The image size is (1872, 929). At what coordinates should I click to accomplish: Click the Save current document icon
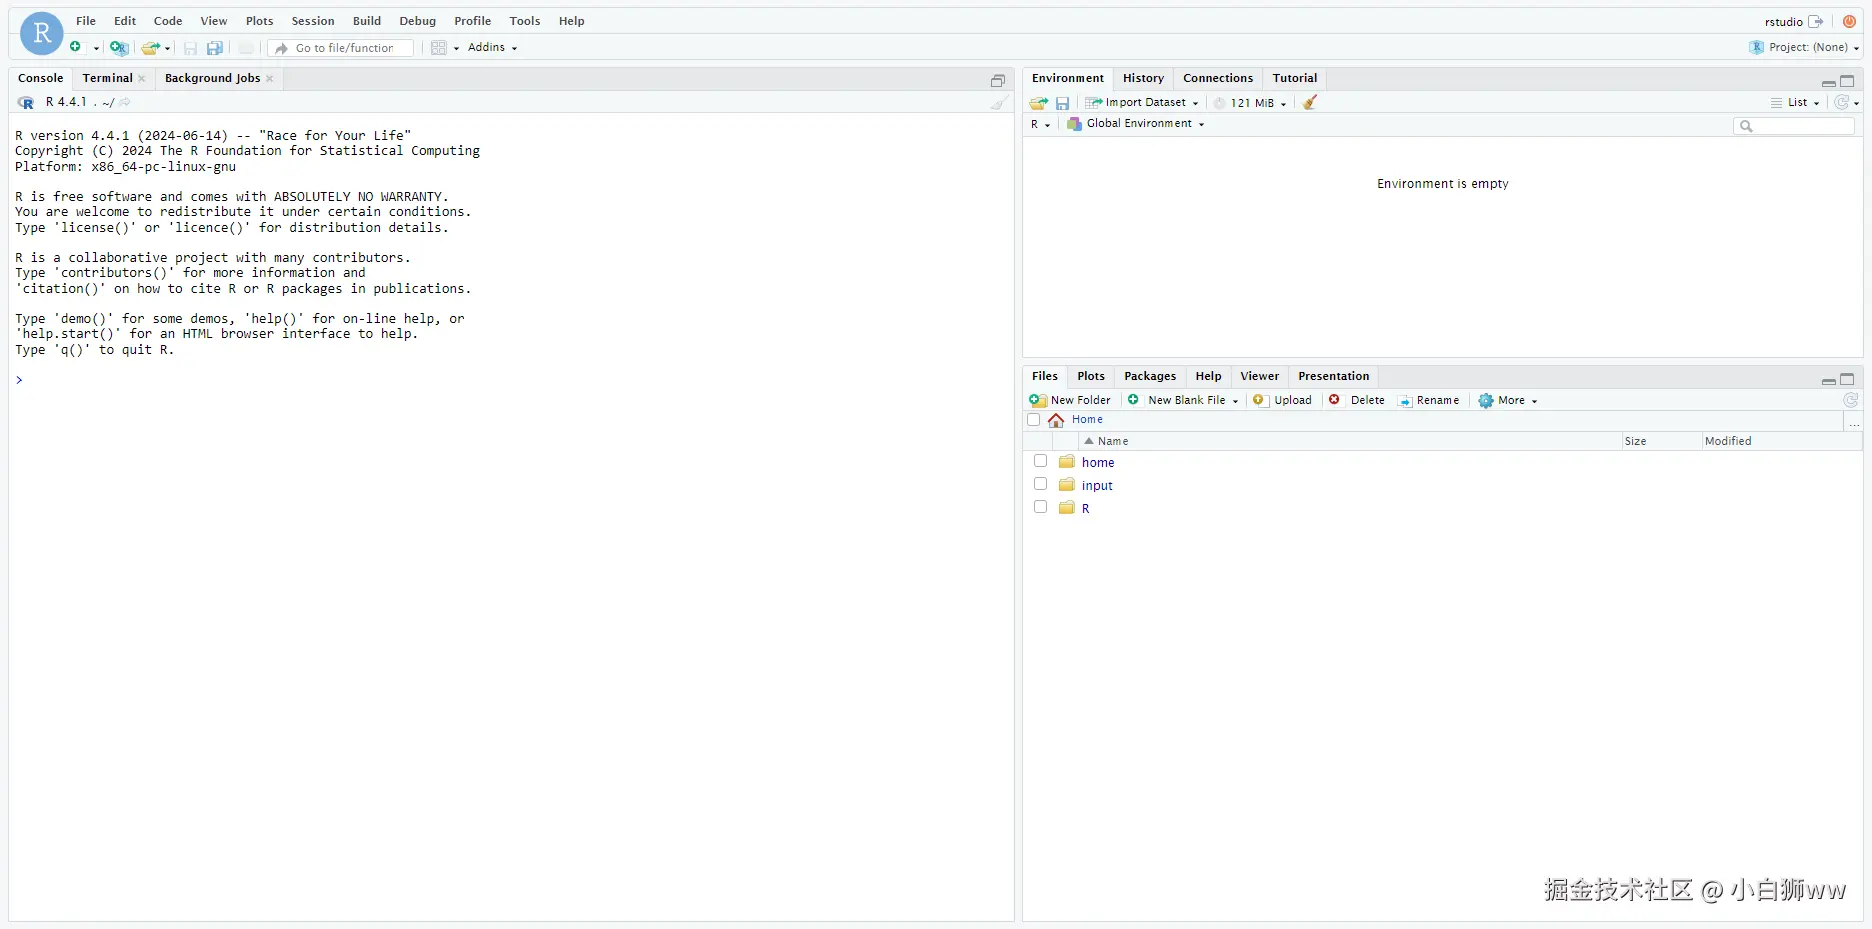[x=190, y=48]
